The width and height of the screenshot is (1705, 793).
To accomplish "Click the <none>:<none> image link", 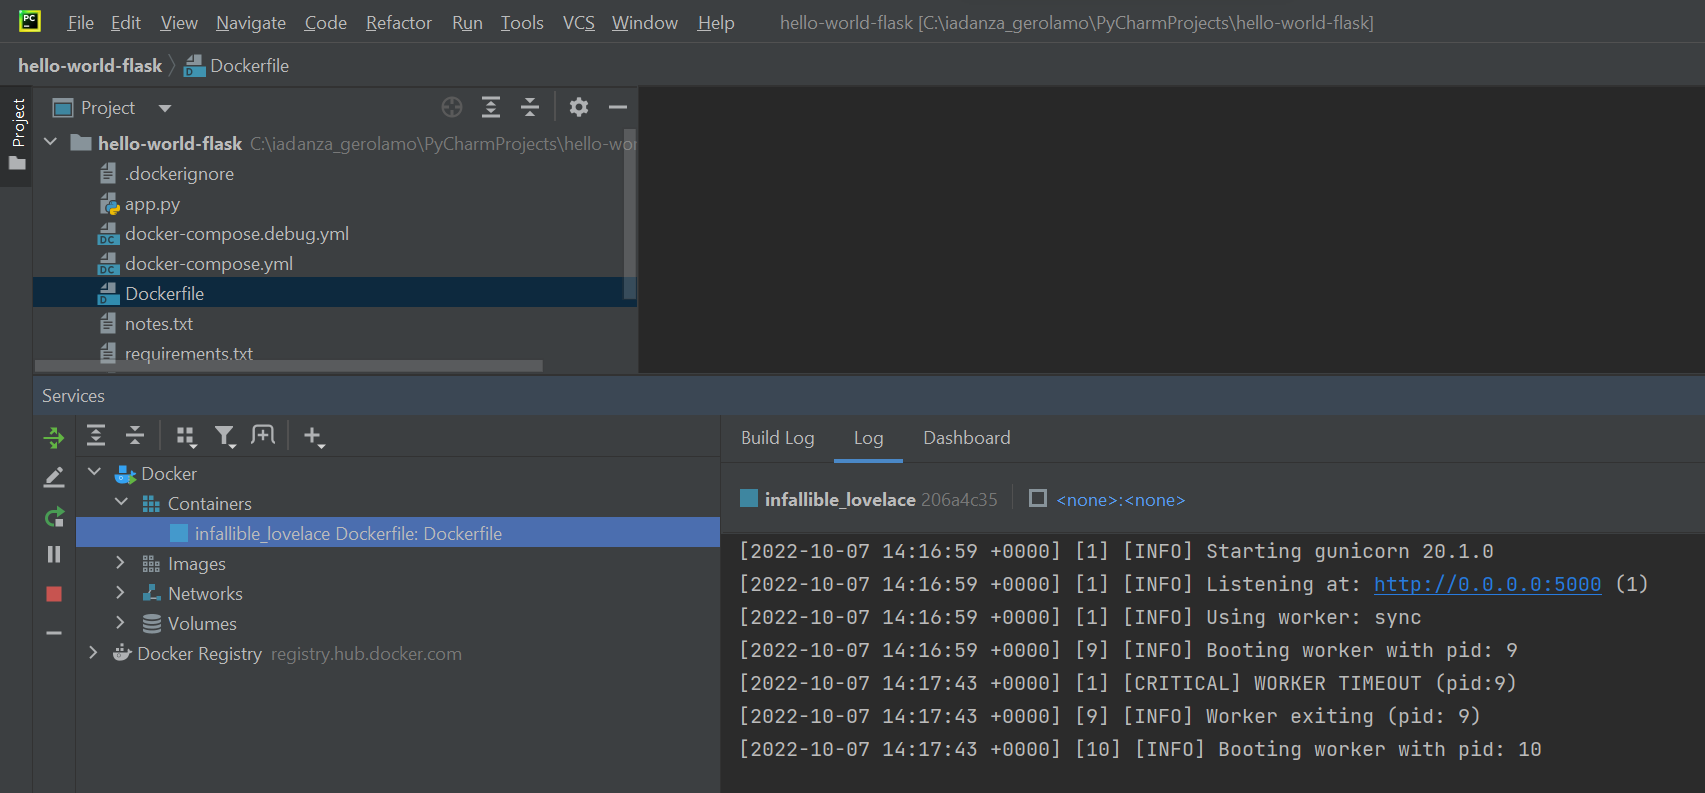I will pos(1120,500).
